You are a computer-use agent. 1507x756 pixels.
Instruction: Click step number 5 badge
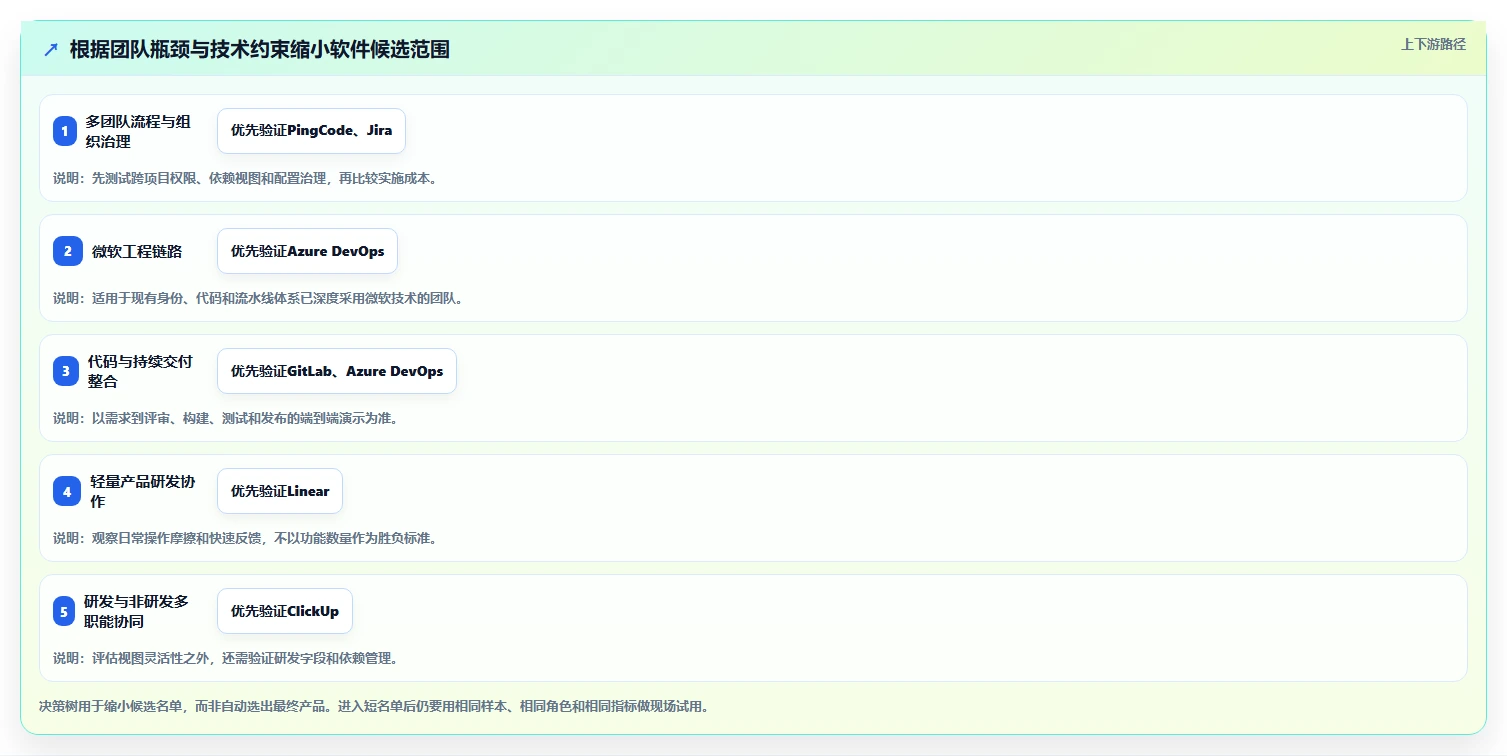click(64, 611)
